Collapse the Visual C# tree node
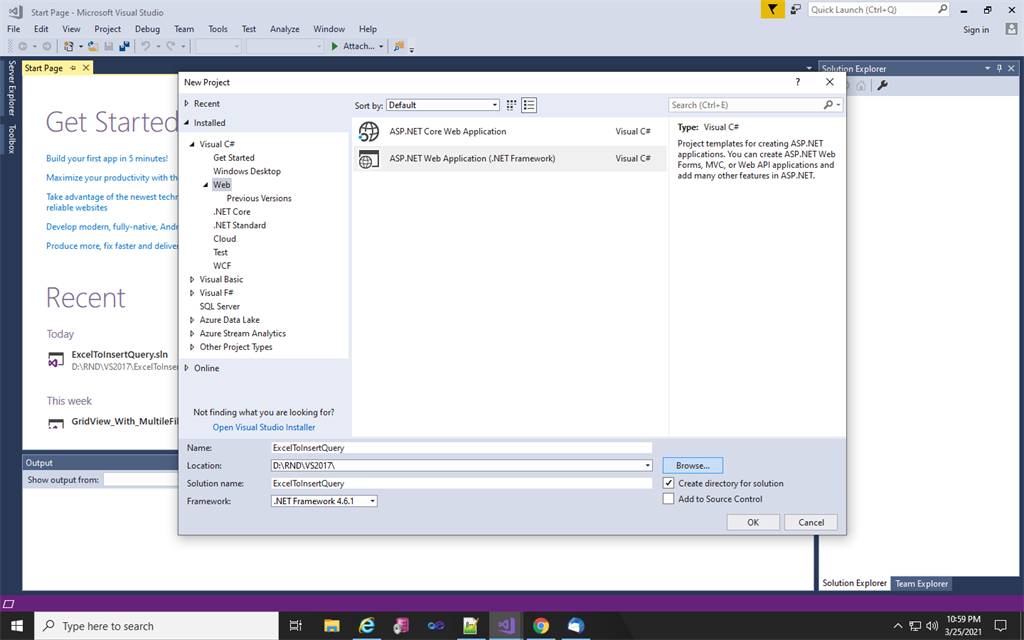The image size is (1024, 640). point(192,144)
